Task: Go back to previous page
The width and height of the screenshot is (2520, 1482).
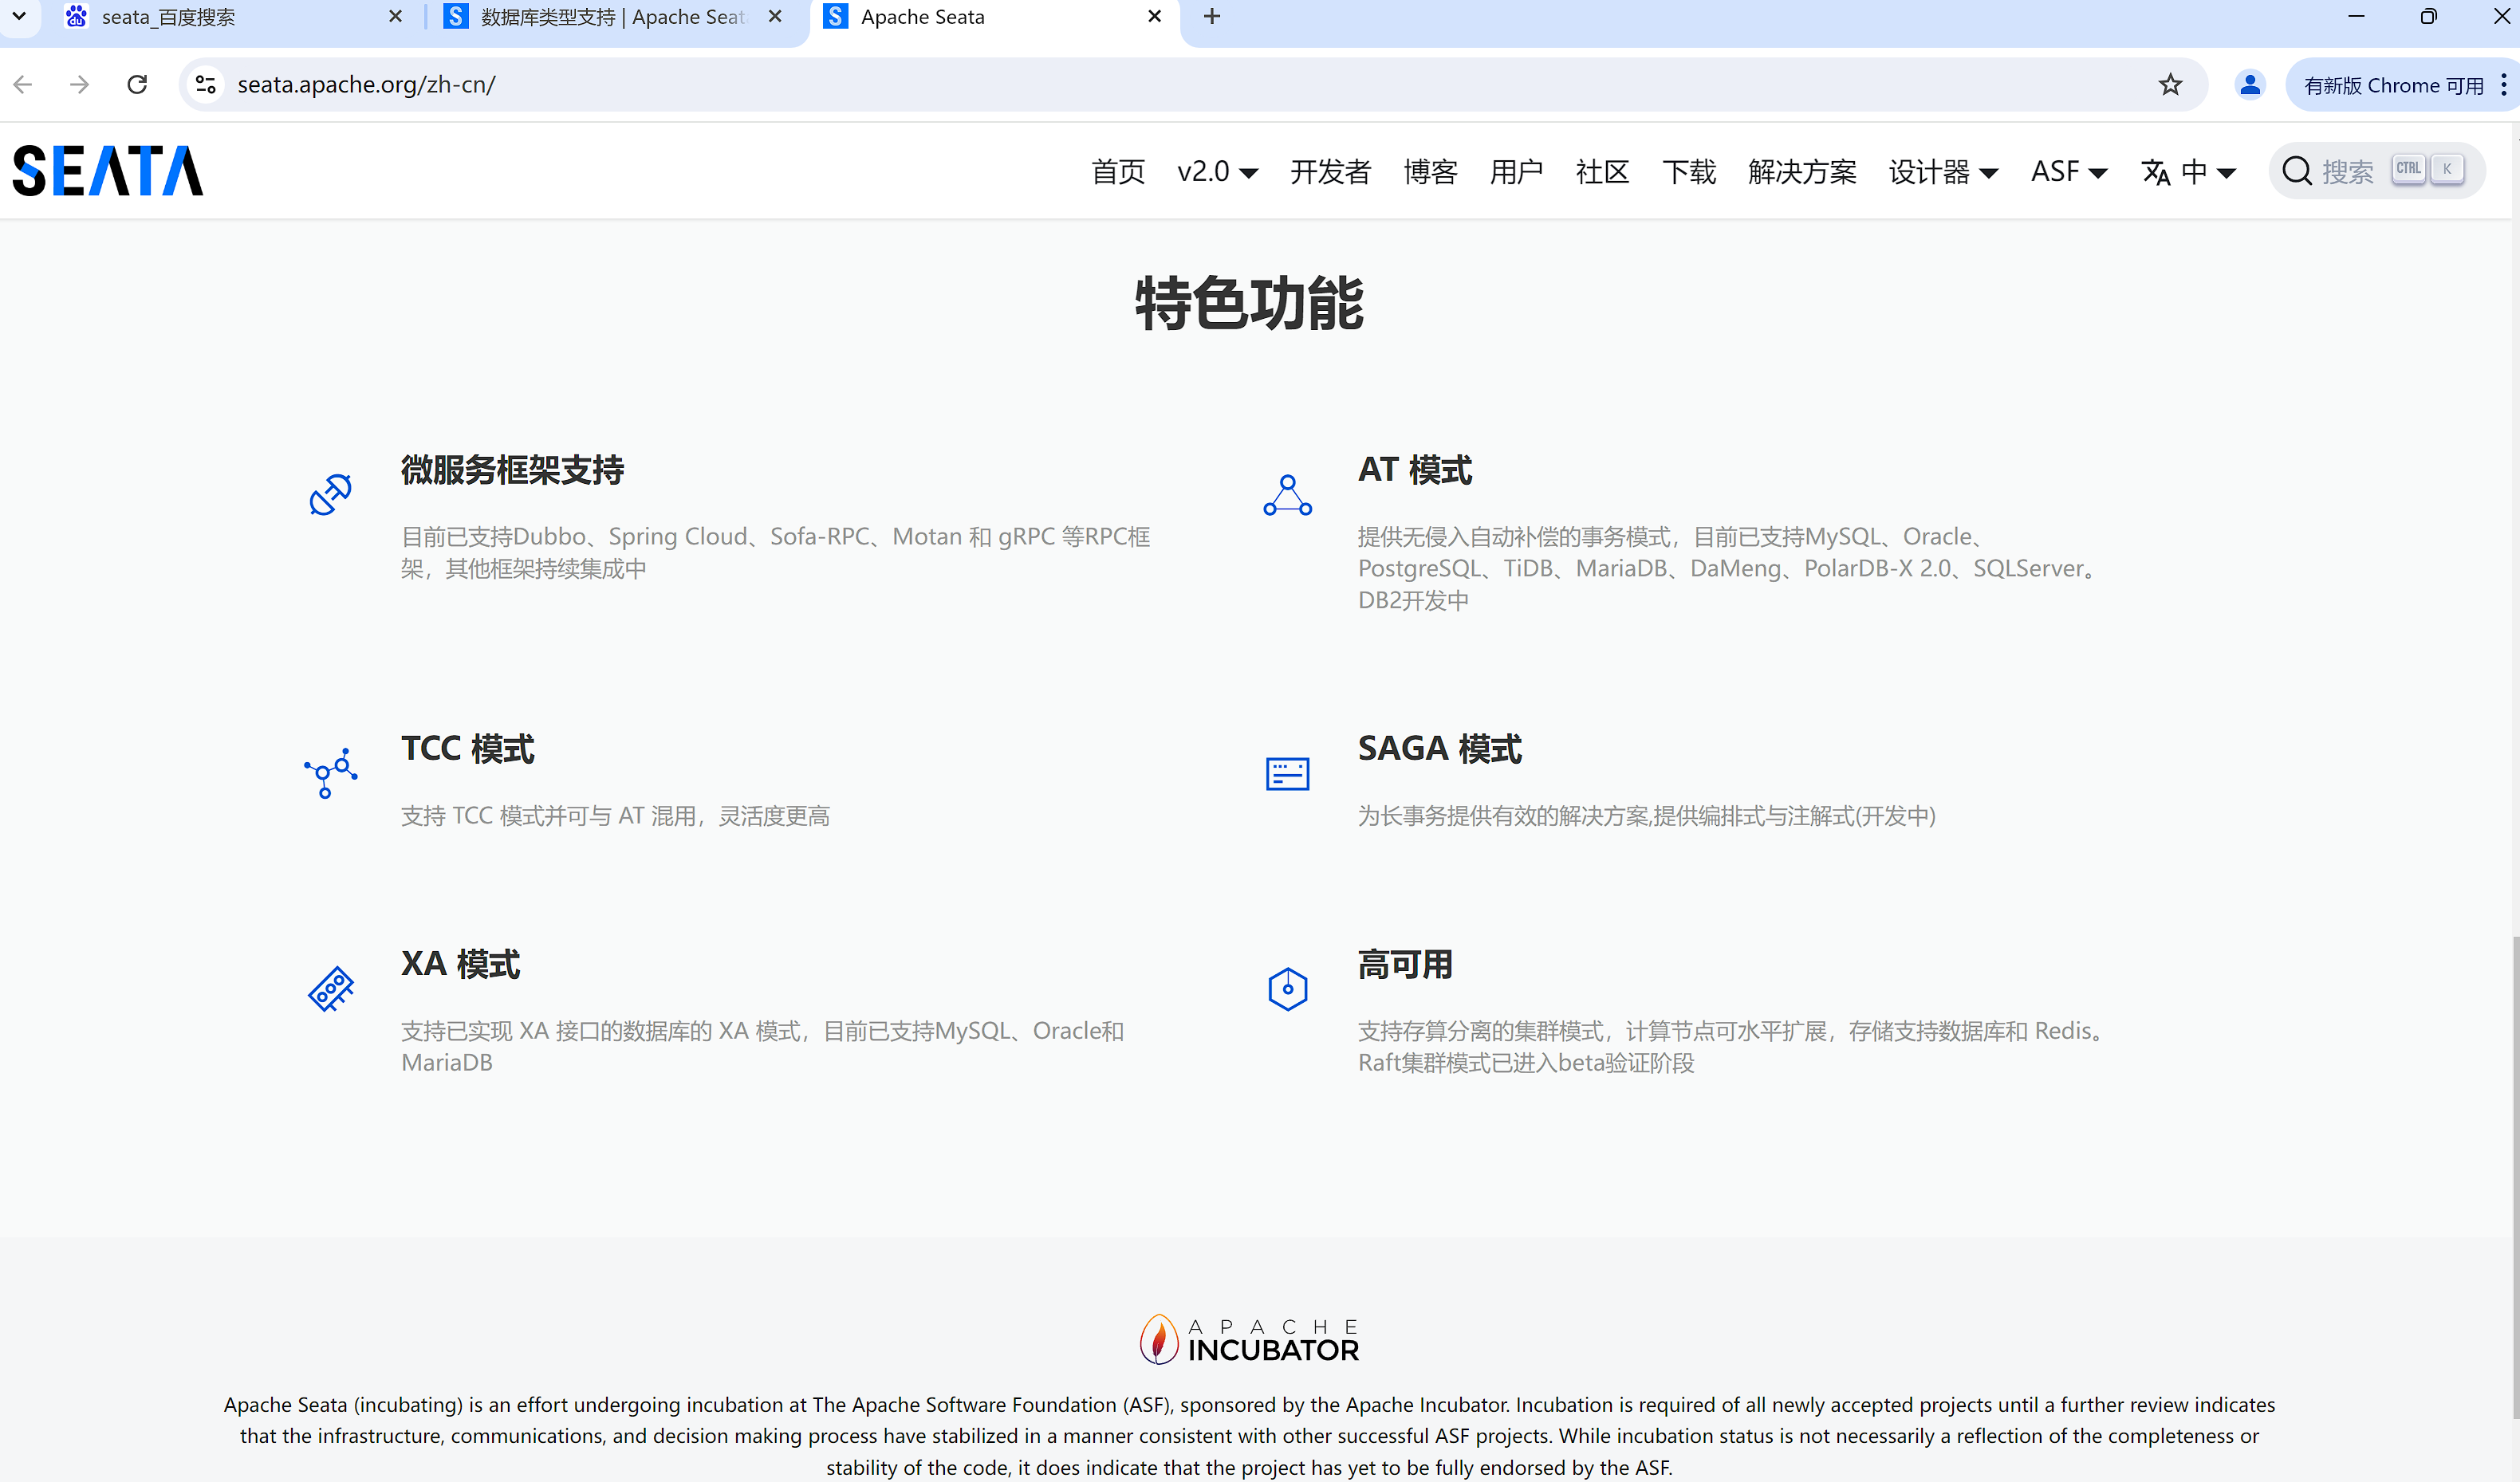Action: 23,85
